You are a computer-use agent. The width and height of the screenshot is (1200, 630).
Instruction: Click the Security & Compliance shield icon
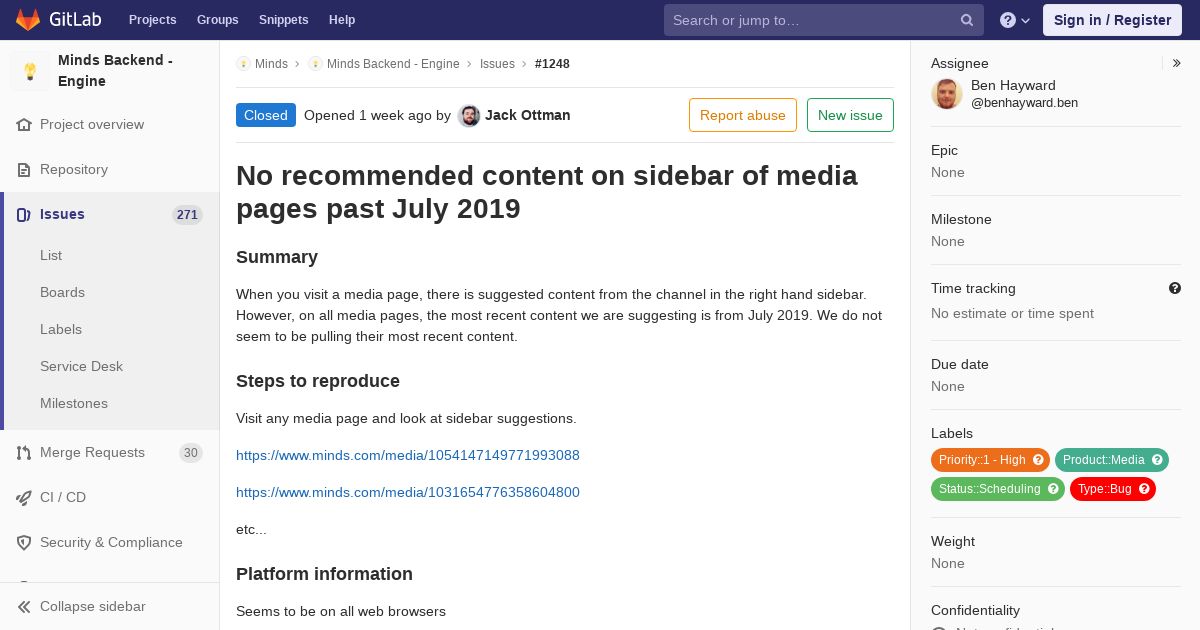point(24,543)
